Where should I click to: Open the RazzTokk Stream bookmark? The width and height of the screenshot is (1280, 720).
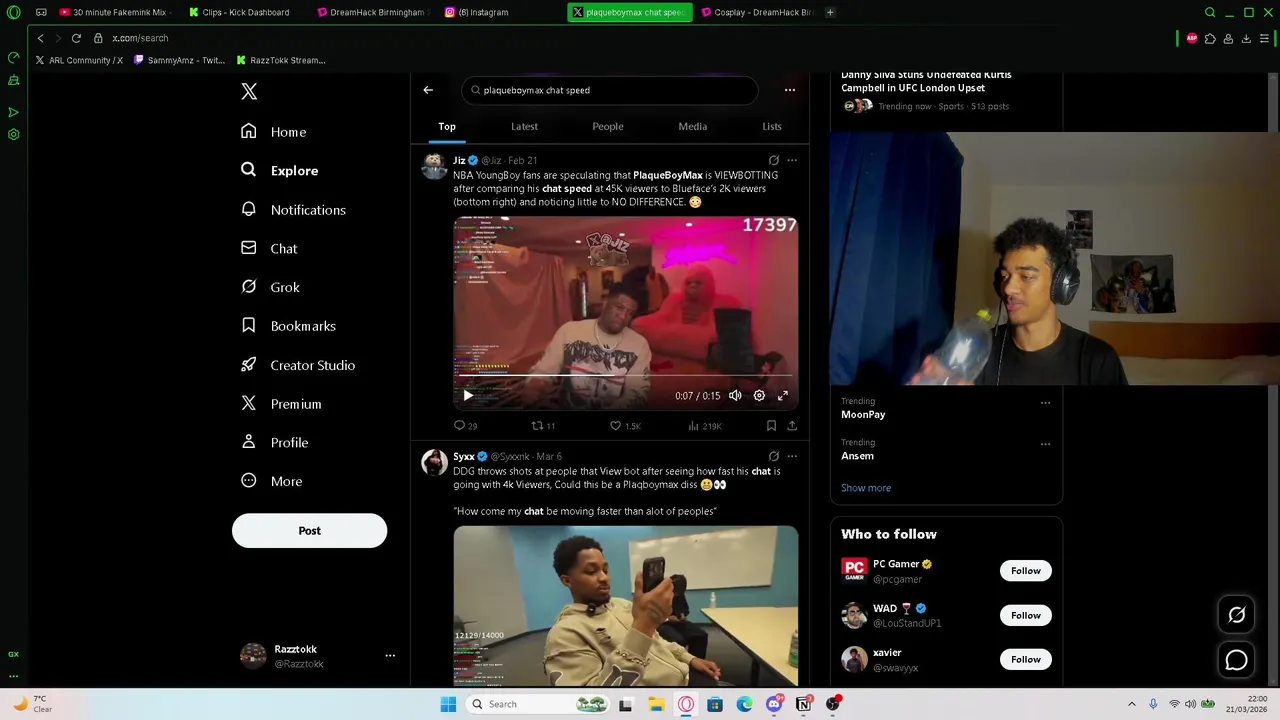281,60
